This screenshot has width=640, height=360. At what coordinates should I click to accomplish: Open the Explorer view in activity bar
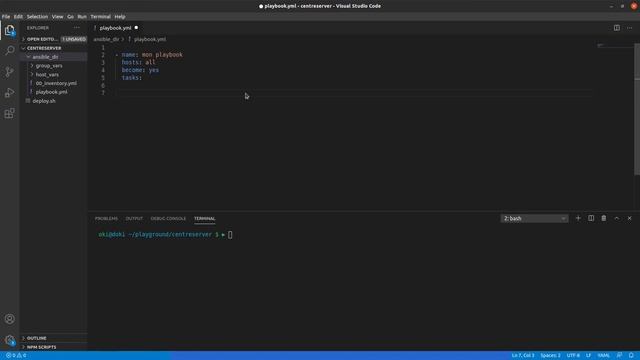(x=9, y=30)
